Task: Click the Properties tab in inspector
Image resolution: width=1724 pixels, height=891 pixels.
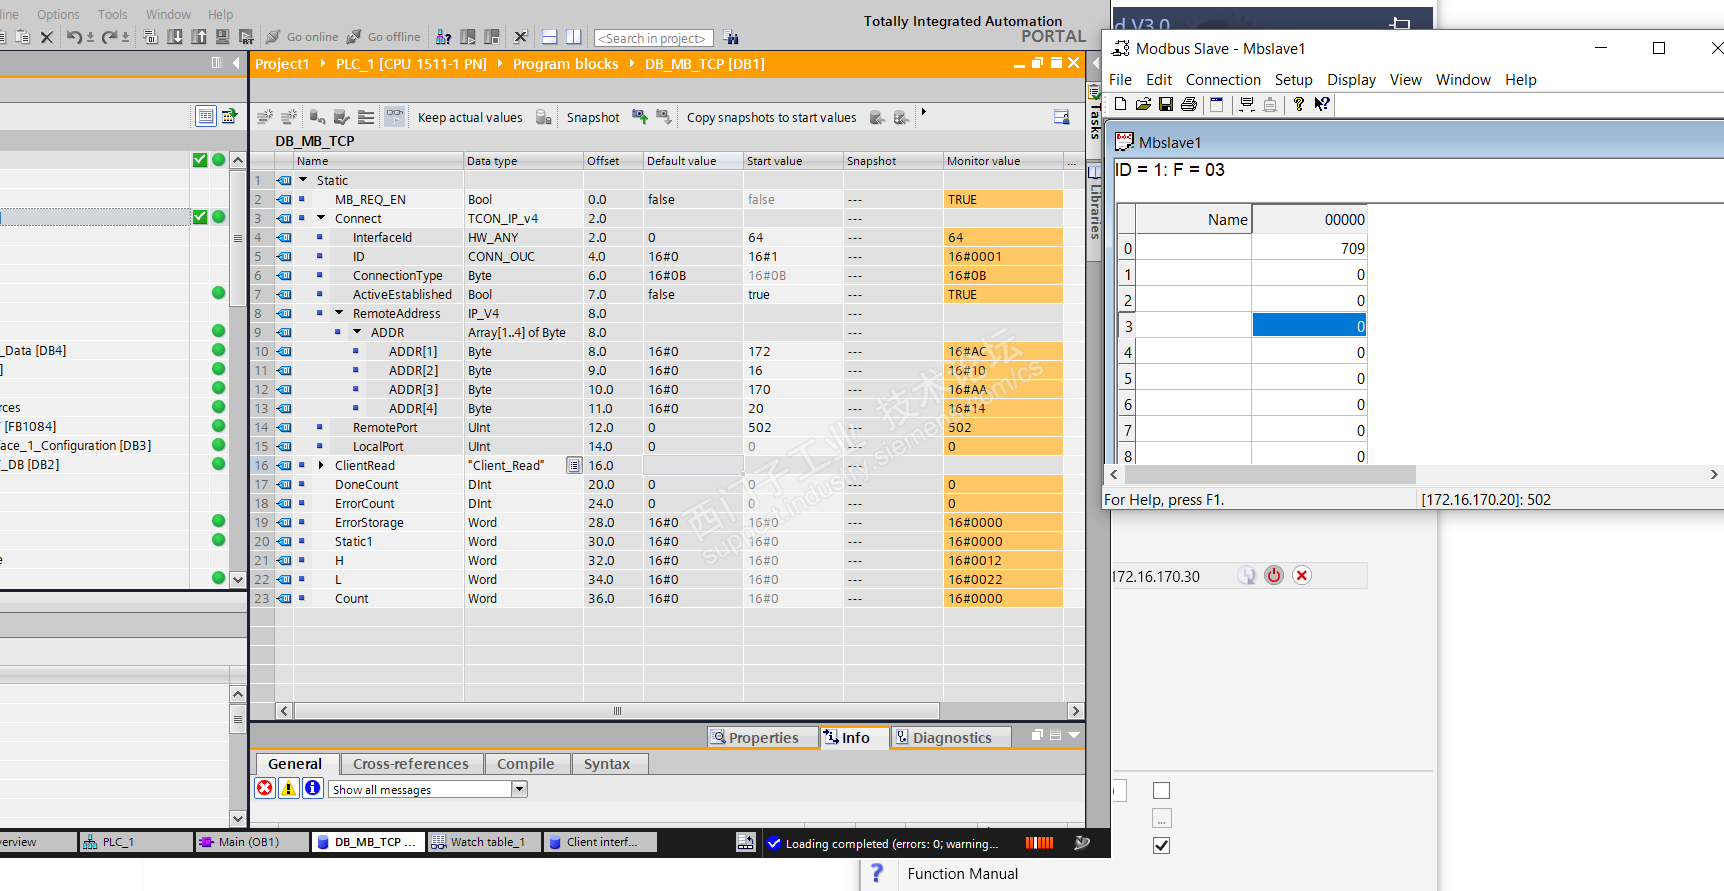Action: pos(762,738)
